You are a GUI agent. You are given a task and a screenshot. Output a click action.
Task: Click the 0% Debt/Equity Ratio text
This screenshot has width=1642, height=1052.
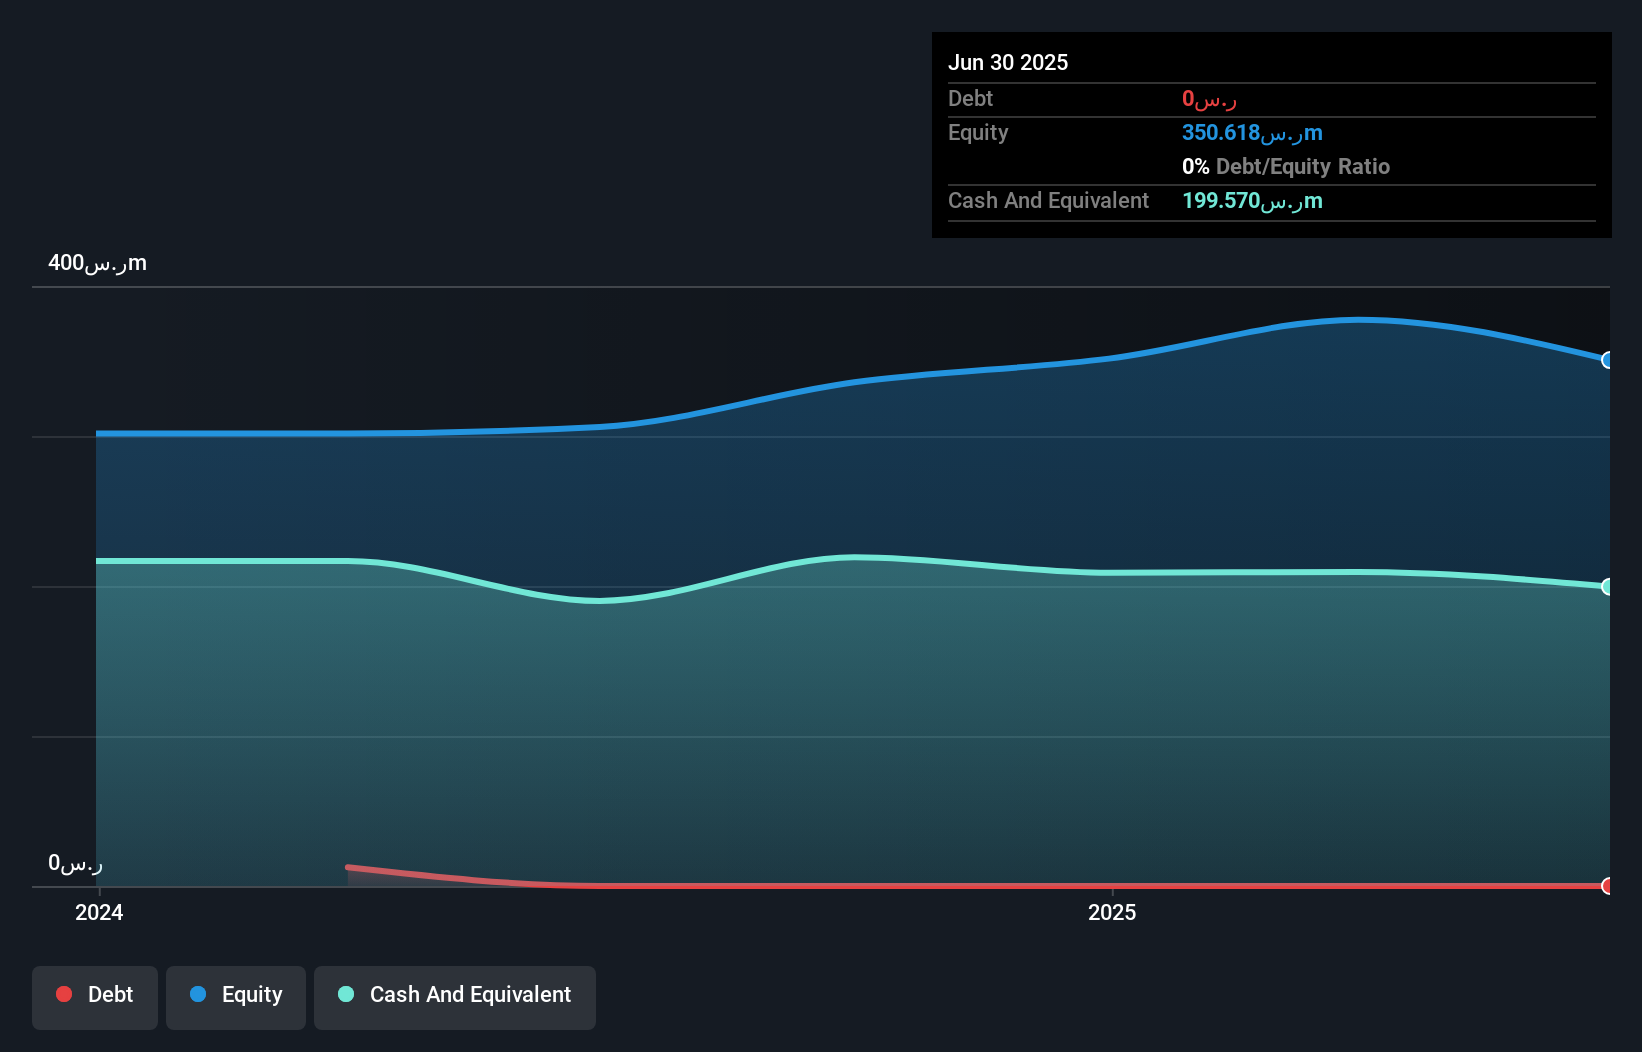pyautogui.click(x=1286, y=166)
